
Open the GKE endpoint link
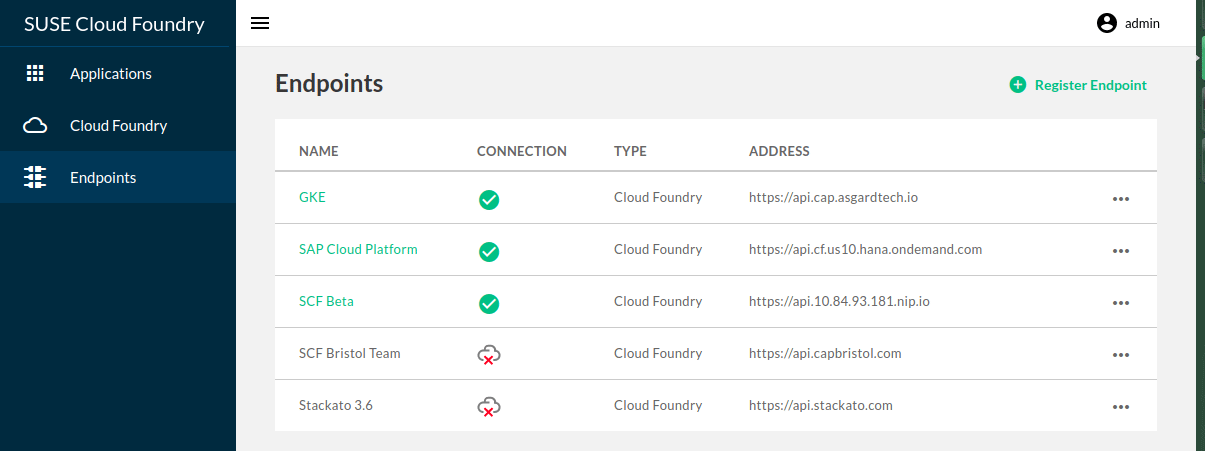coord(312,197)
